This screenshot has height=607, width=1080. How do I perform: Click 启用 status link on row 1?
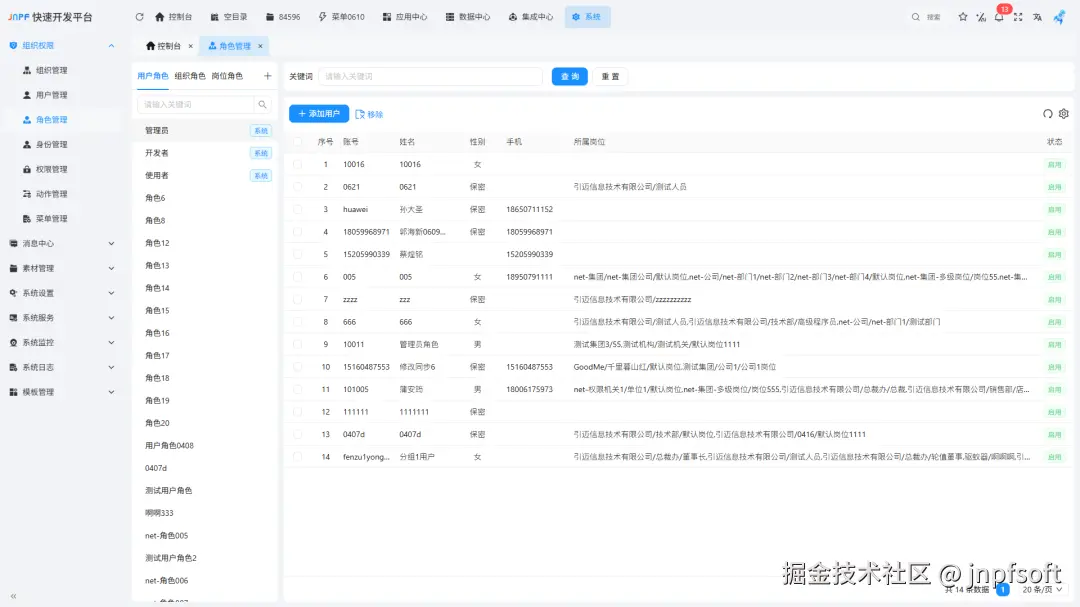(1057, 164)
